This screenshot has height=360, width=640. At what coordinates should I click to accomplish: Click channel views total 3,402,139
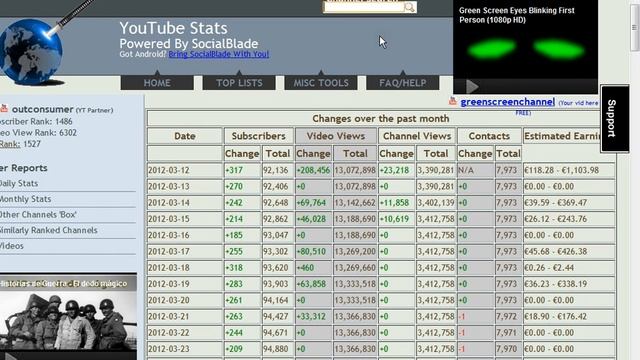coord(436,203)
